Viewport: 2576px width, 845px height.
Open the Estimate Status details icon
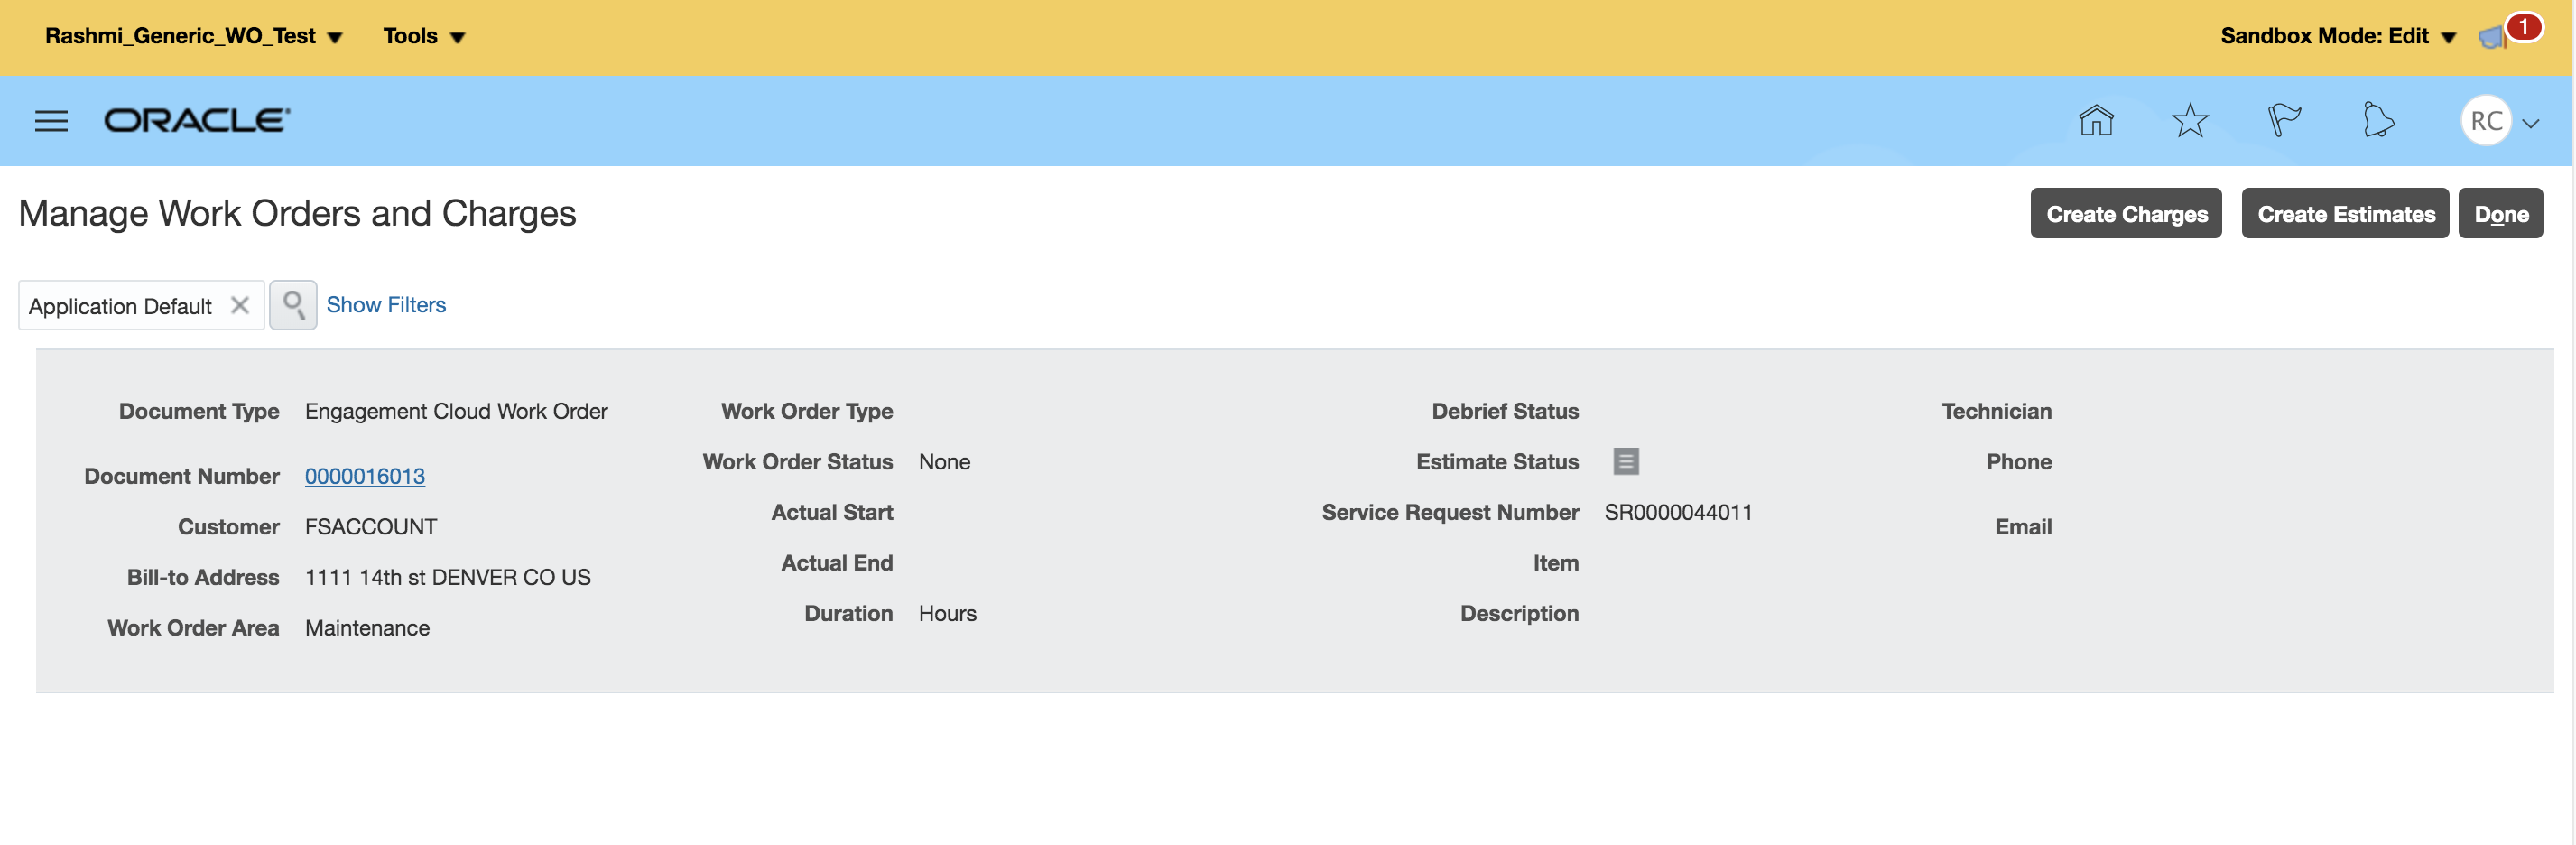coord(1626,461)
